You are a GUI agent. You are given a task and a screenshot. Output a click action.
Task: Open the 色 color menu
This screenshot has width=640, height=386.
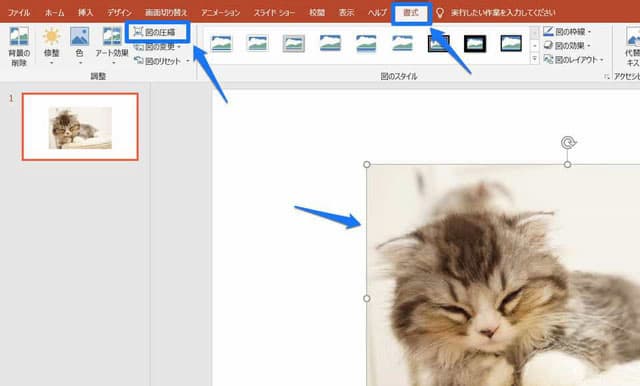[80, 46]
